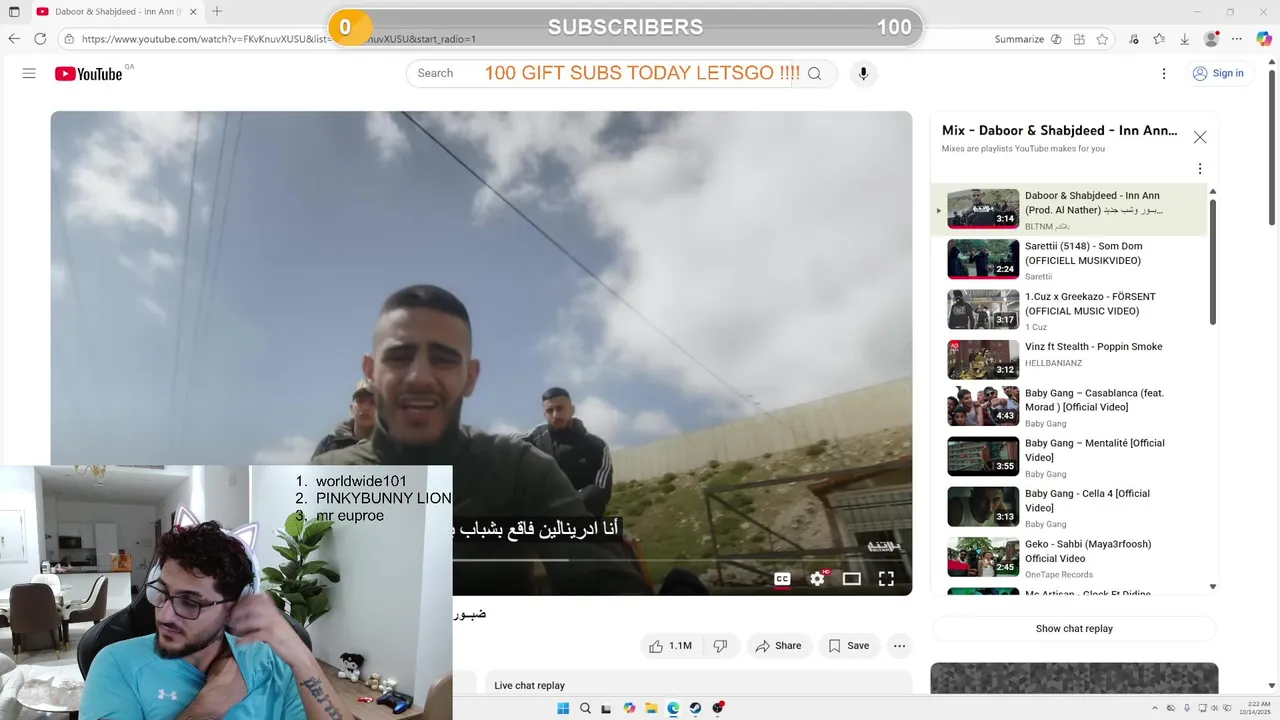1280x720 pixels.
Task: Start voice search with the microphone
Action: tap(863, 73)
